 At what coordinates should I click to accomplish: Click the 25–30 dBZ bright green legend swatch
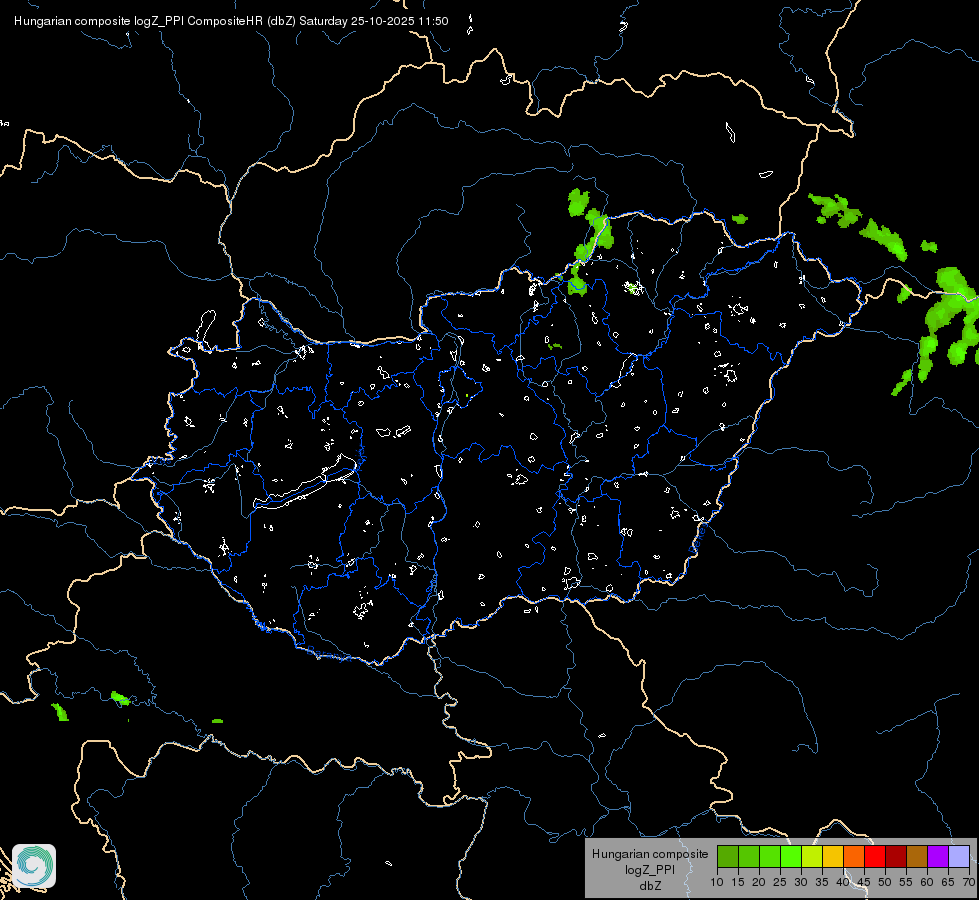(791, 856)
